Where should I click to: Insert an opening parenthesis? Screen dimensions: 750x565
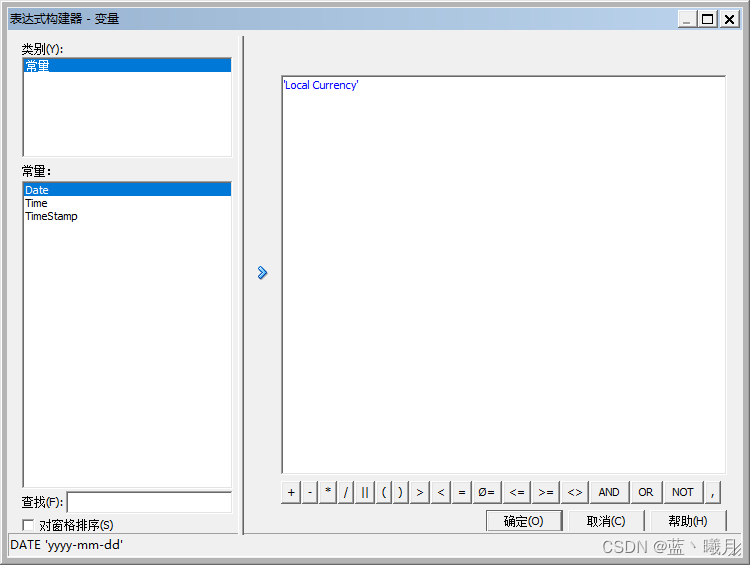(x=384, y=492)
